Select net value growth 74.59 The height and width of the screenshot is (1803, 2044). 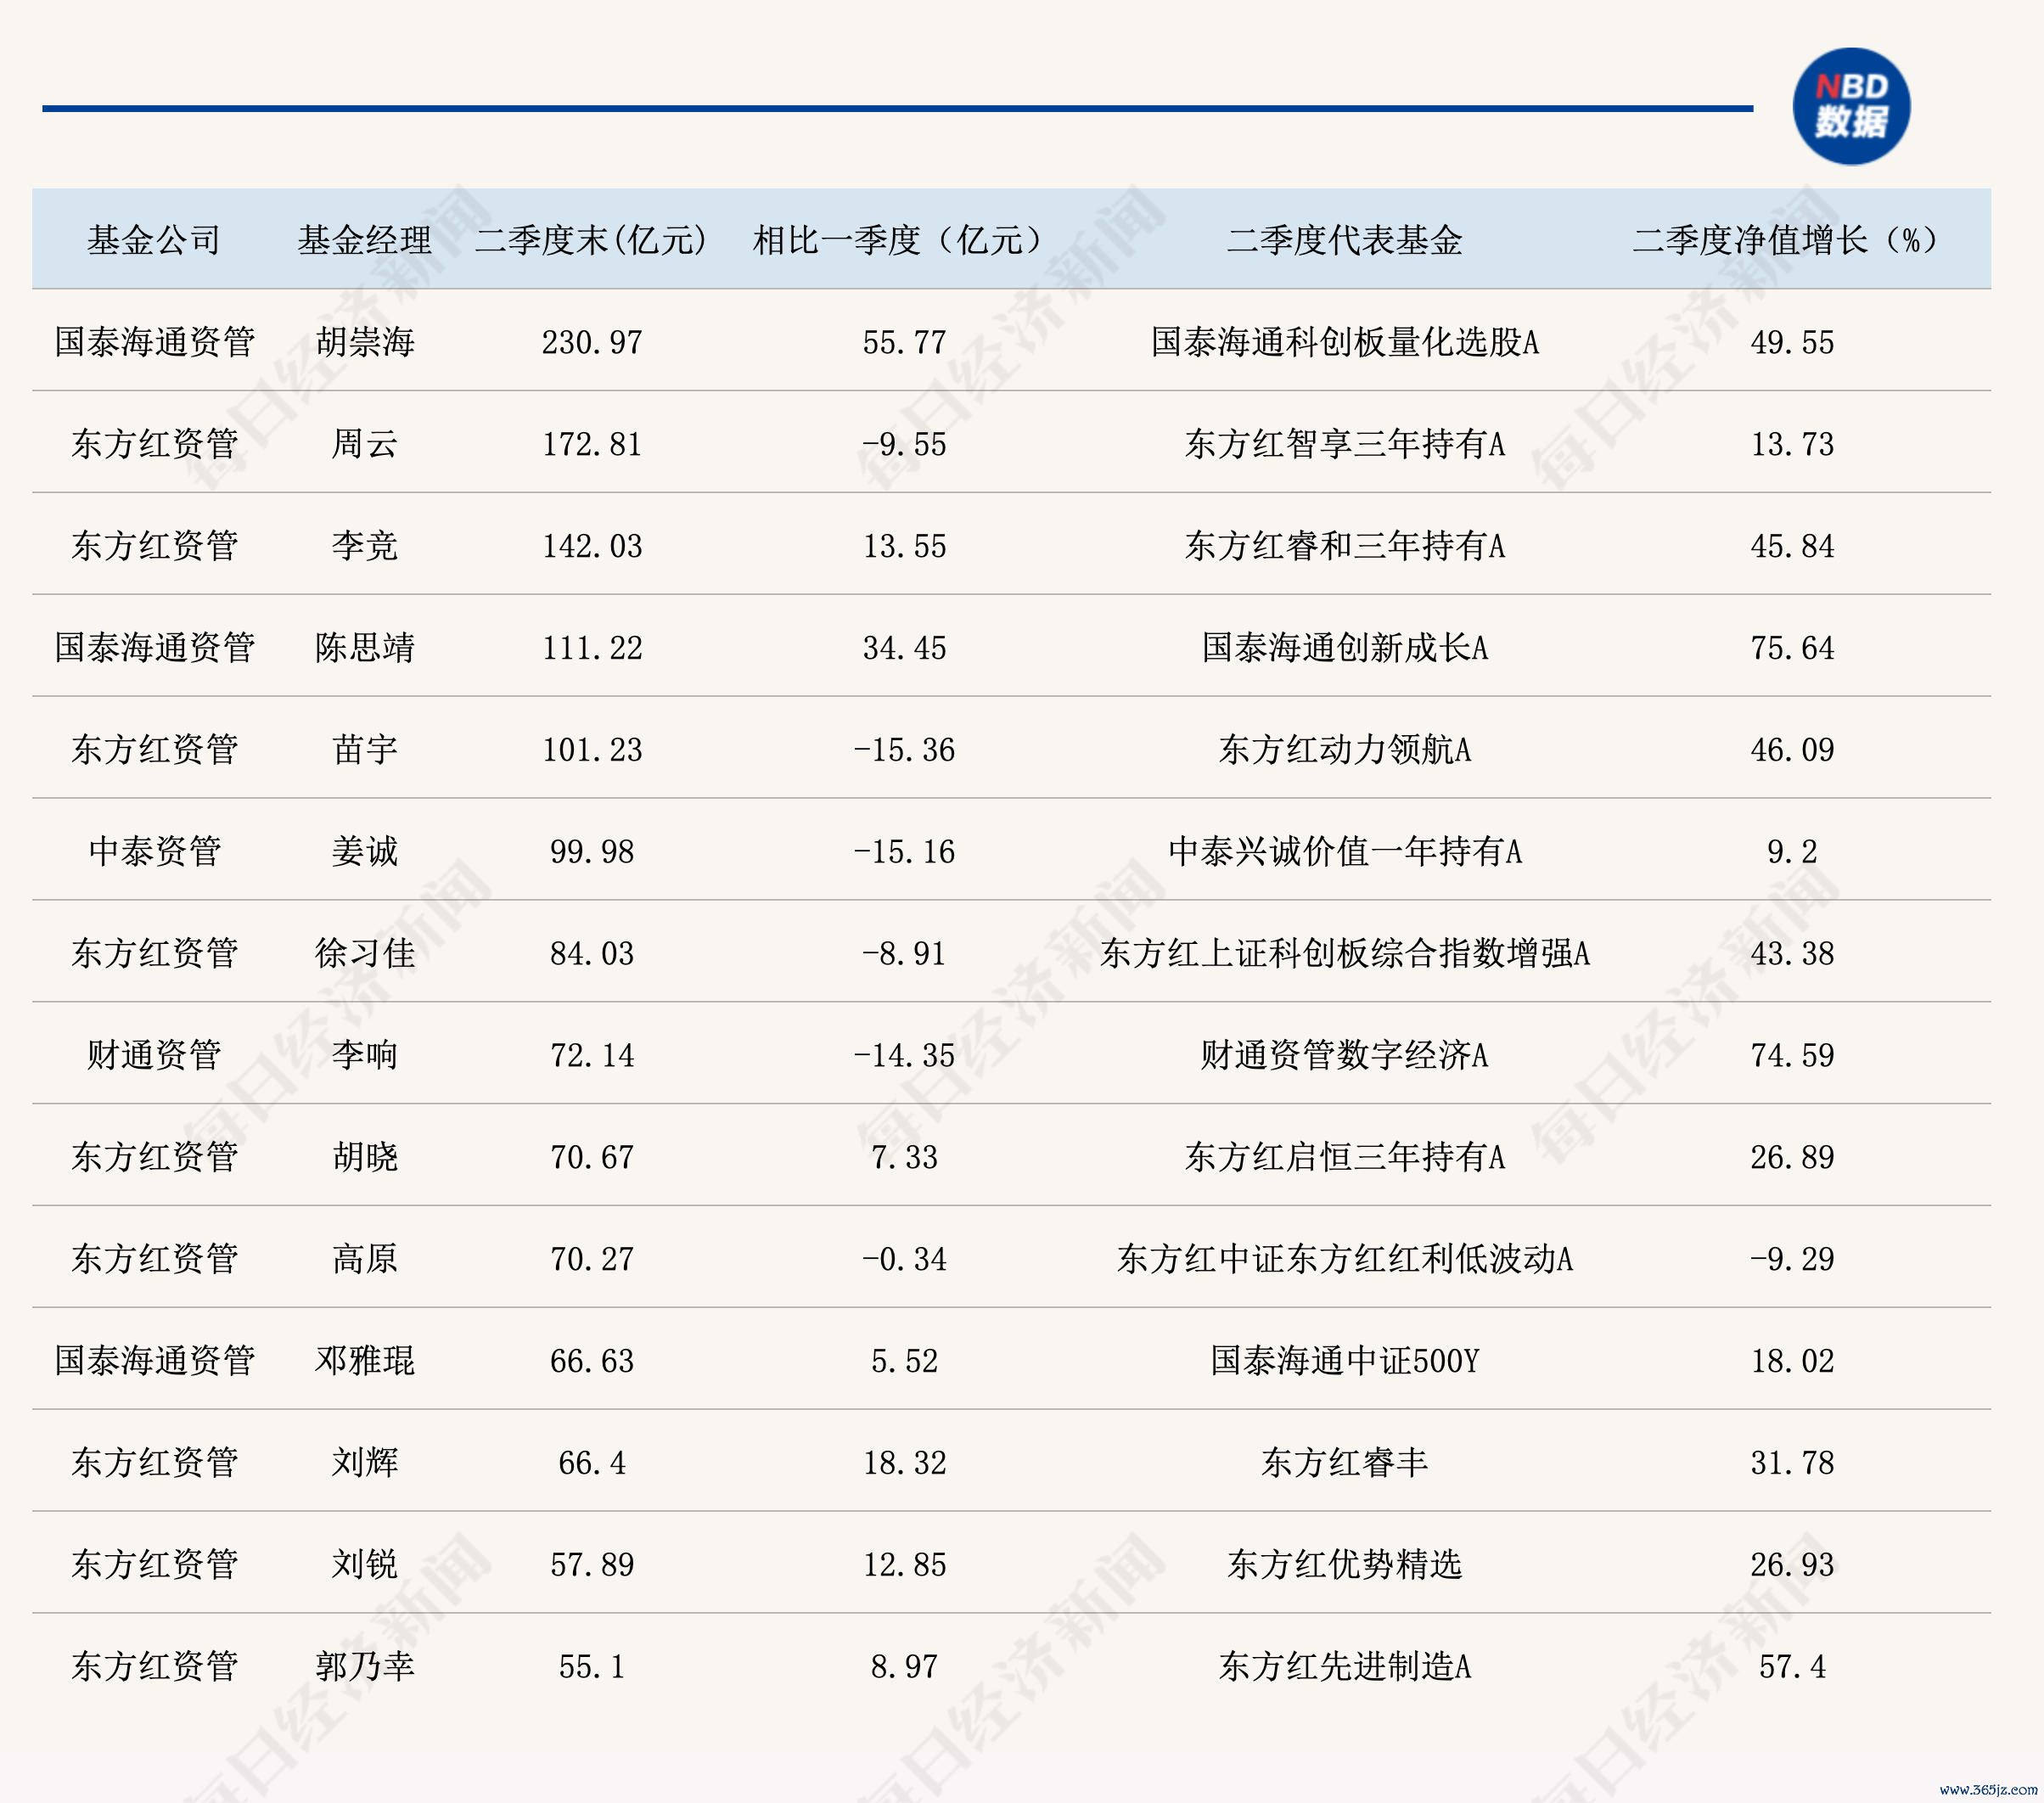1792,1057
